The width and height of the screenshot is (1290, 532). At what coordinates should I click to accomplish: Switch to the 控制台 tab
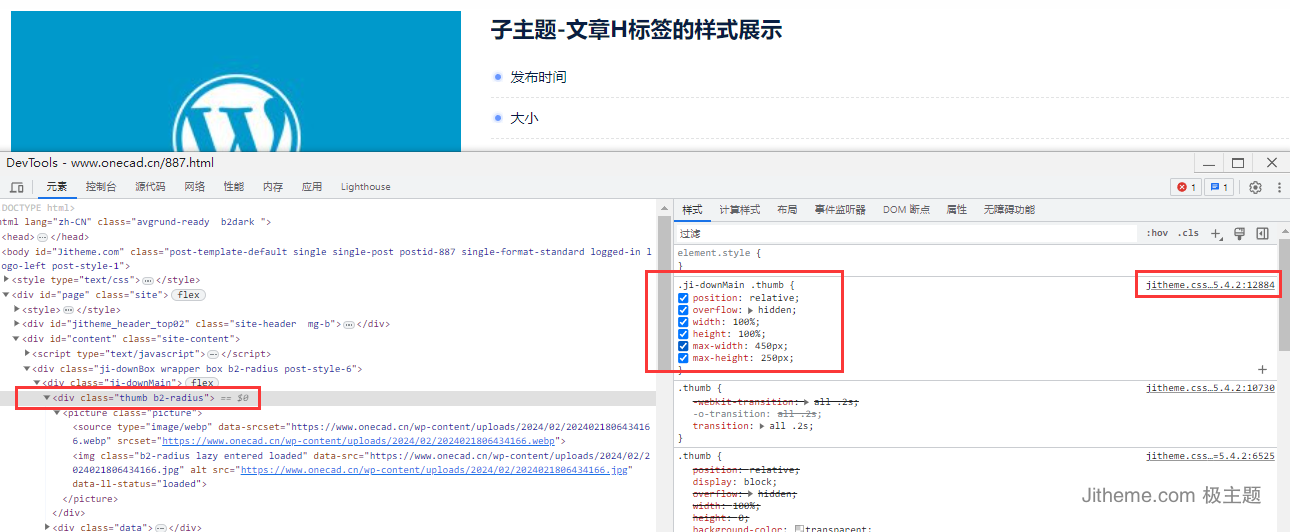click(100, 187)
